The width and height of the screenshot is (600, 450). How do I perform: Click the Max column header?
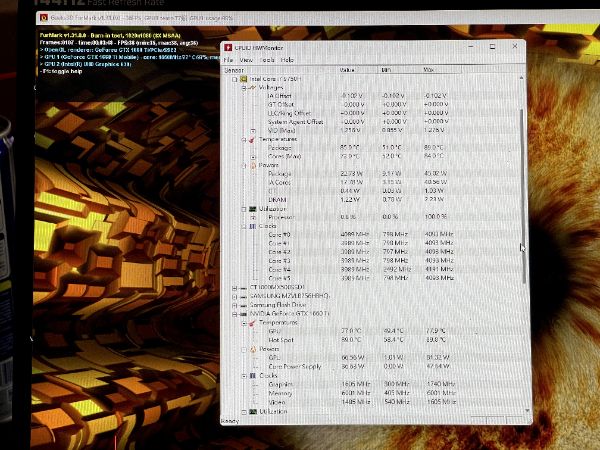point(442,70)
